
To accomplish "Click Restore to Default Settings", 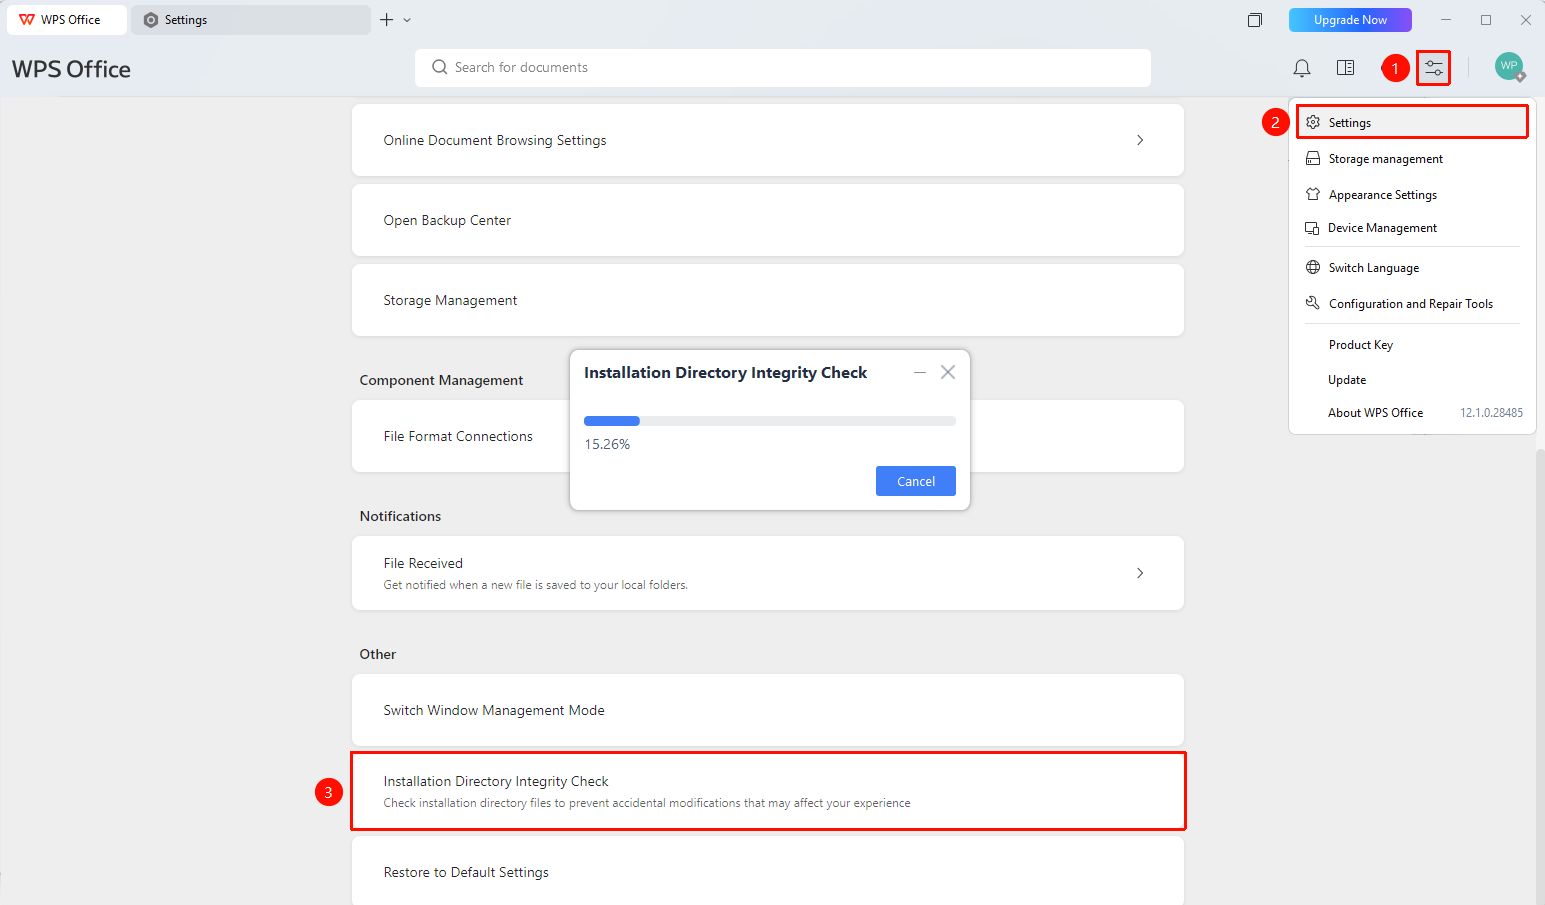I will pos(768,871).
